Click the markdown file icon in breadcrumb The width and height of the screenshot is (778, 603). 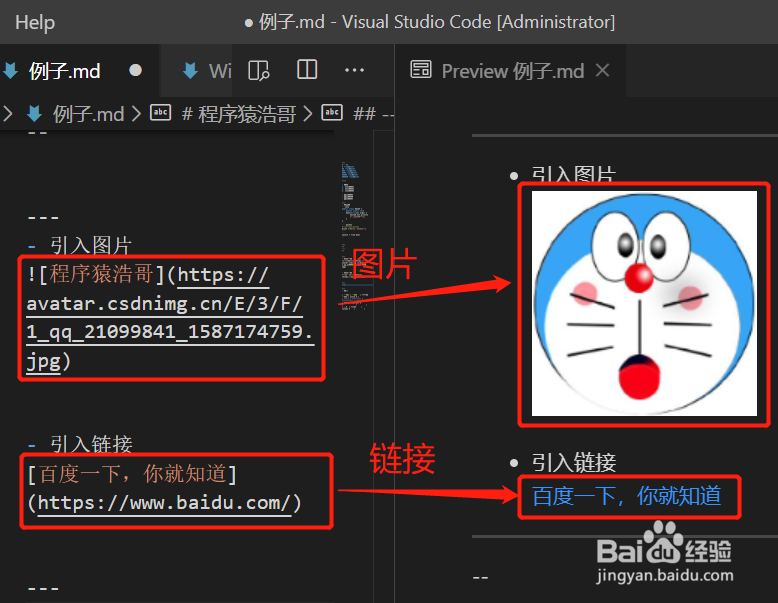click(x=34, y=114)
